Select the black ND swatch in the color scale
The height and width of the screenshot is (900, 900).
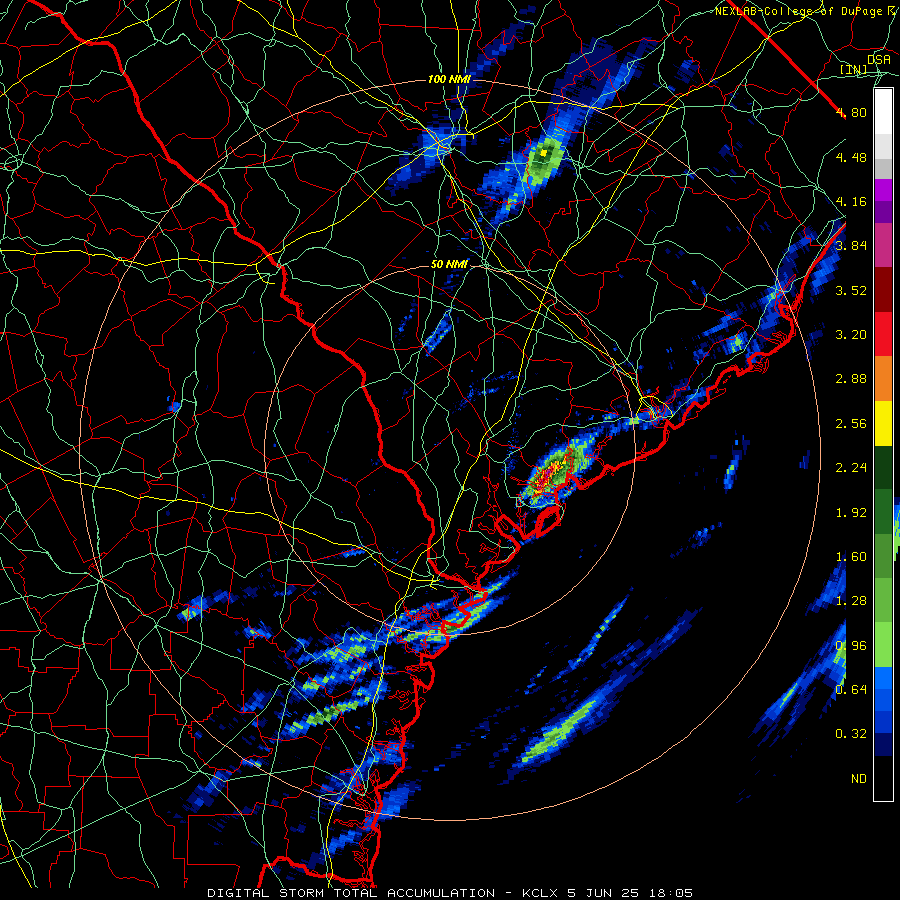tap(883, 778)
